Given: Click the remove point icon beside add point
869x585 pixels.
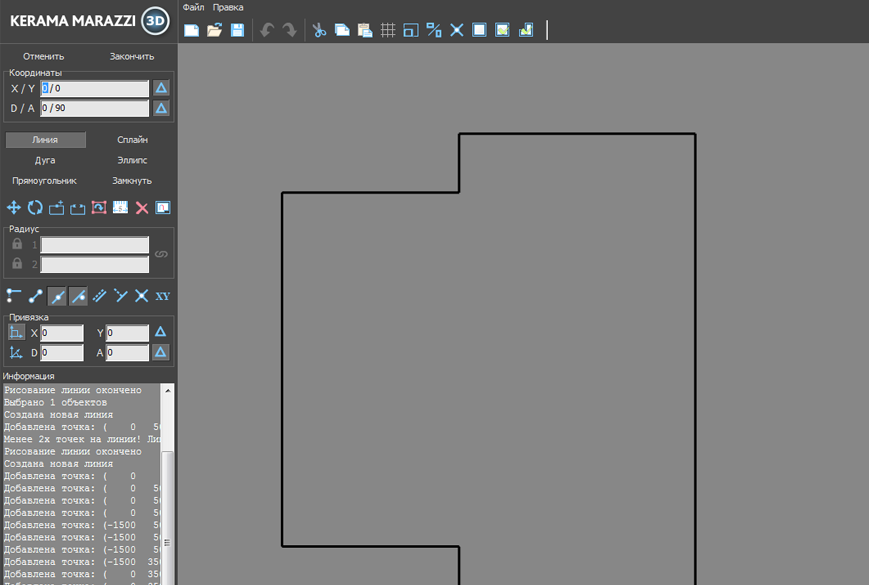Looking at the screenshot, I should (x=78, y=208).
